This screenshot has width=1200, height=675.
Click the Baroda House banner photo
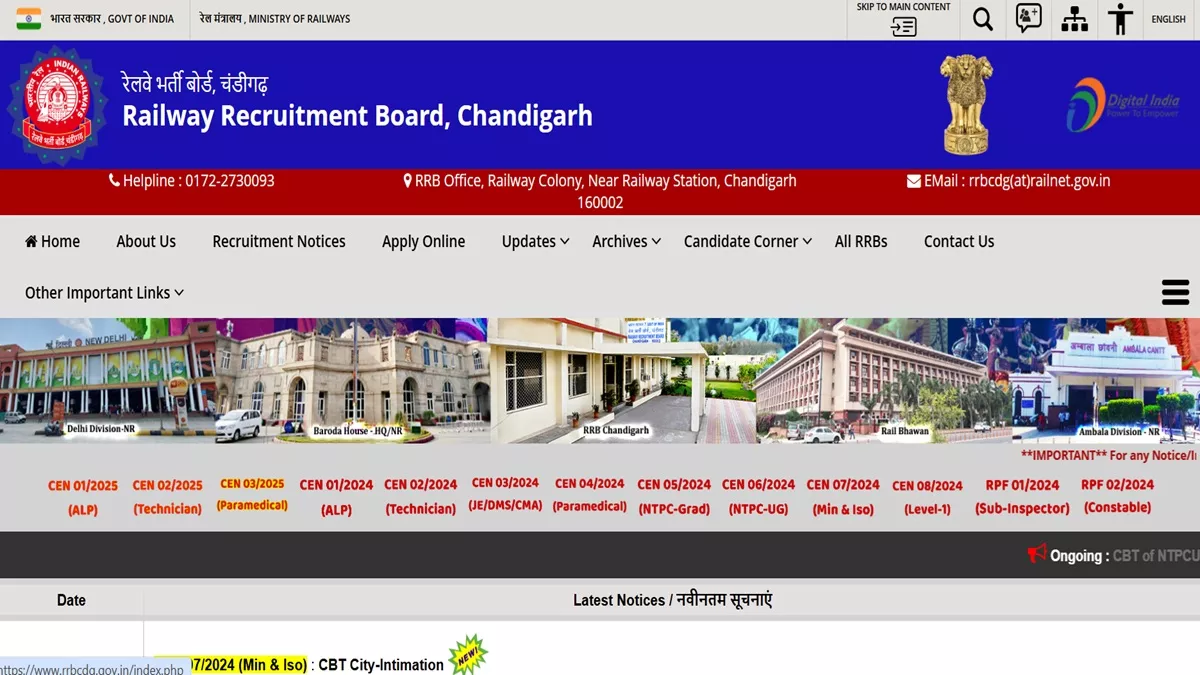[x=352, y=381]
